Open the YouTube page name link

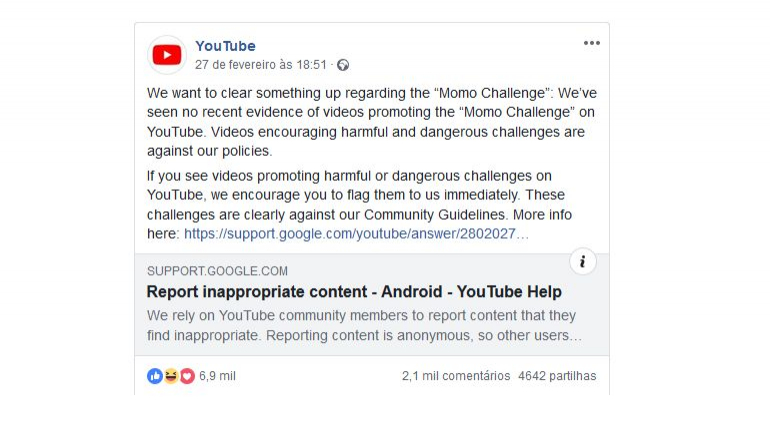tap(225, 46)
